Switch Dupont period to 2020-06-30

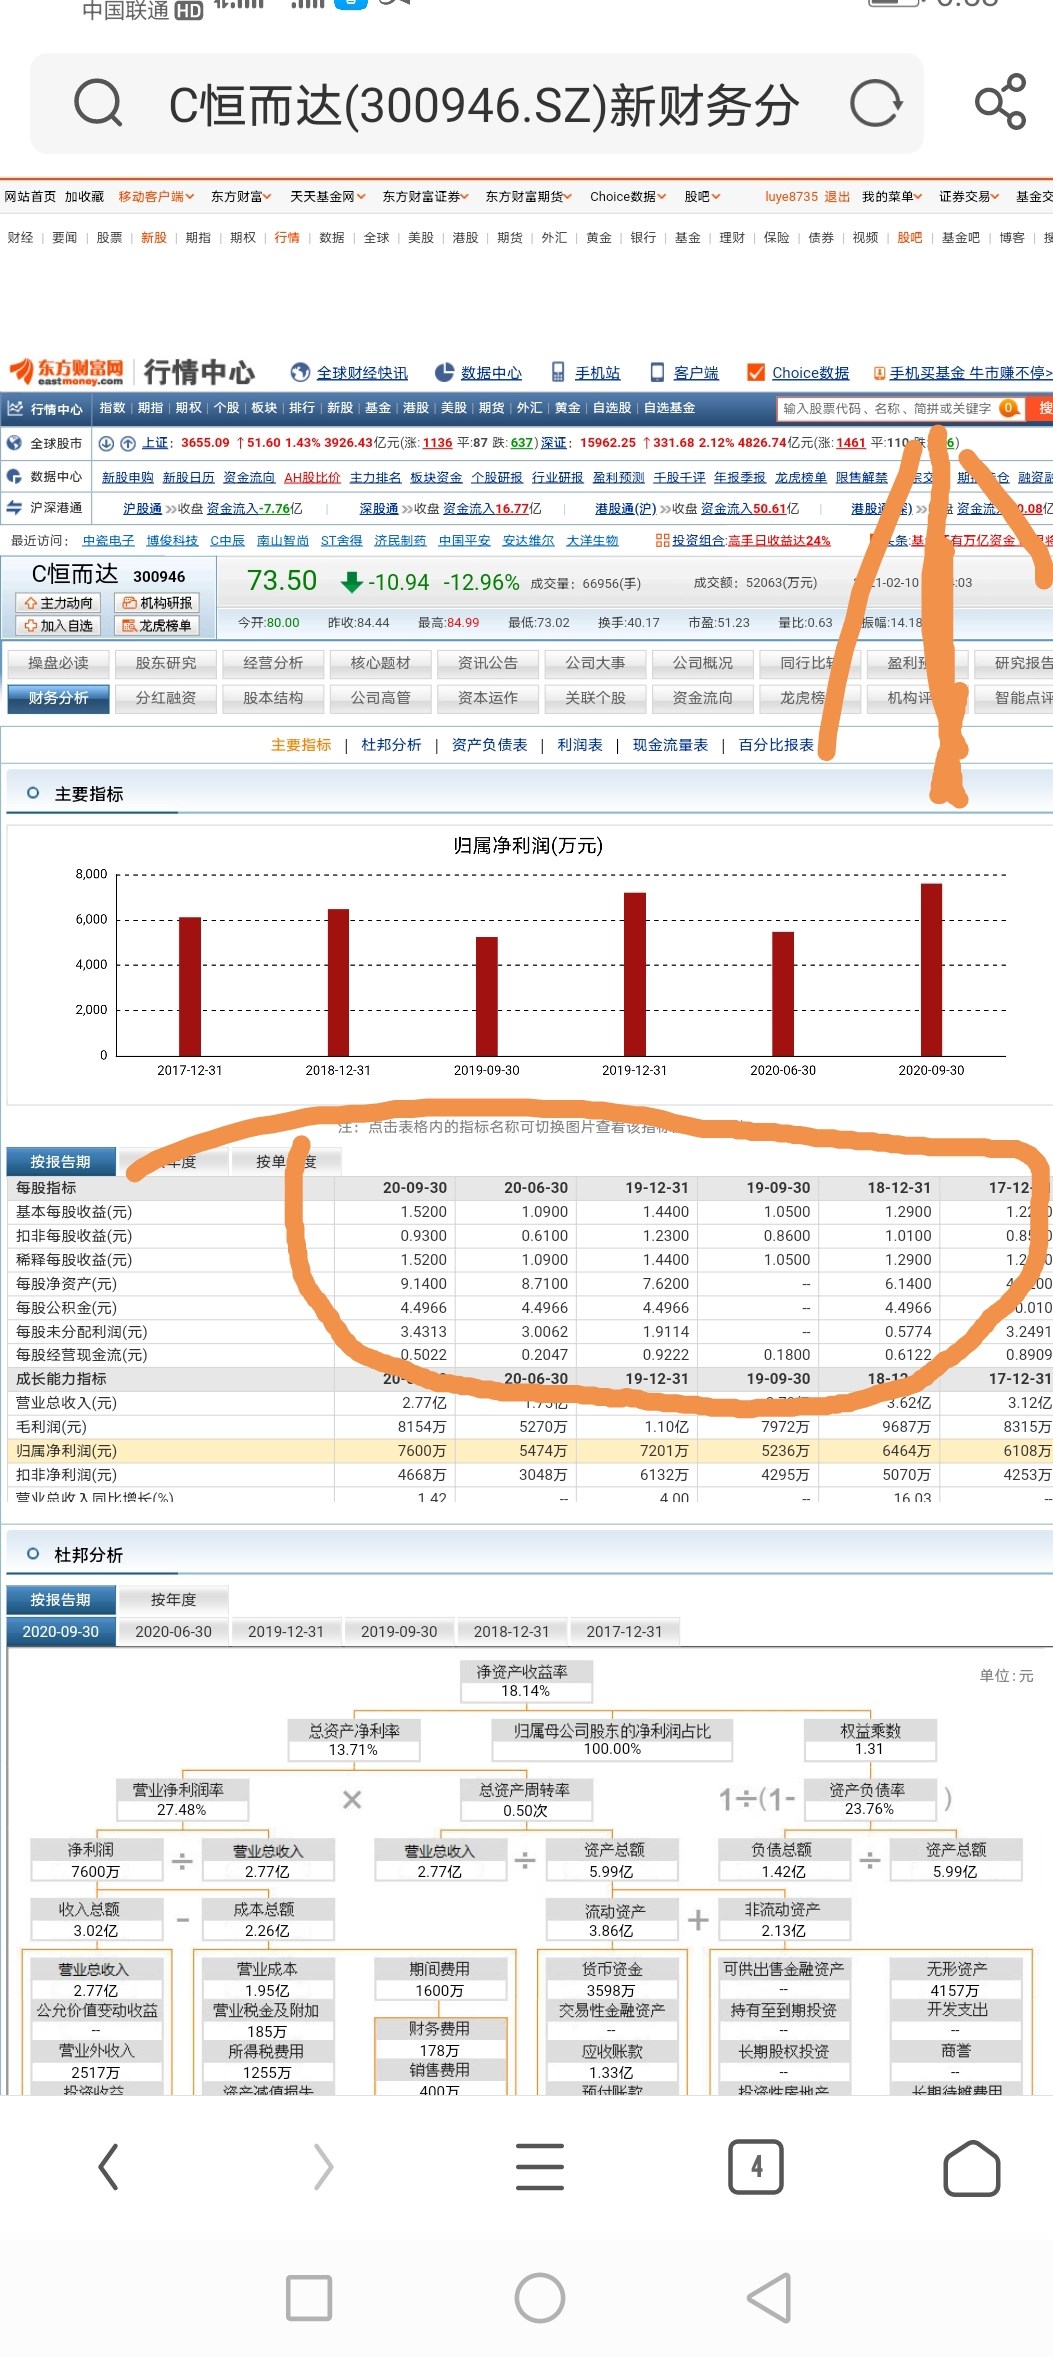point(173,1632)
